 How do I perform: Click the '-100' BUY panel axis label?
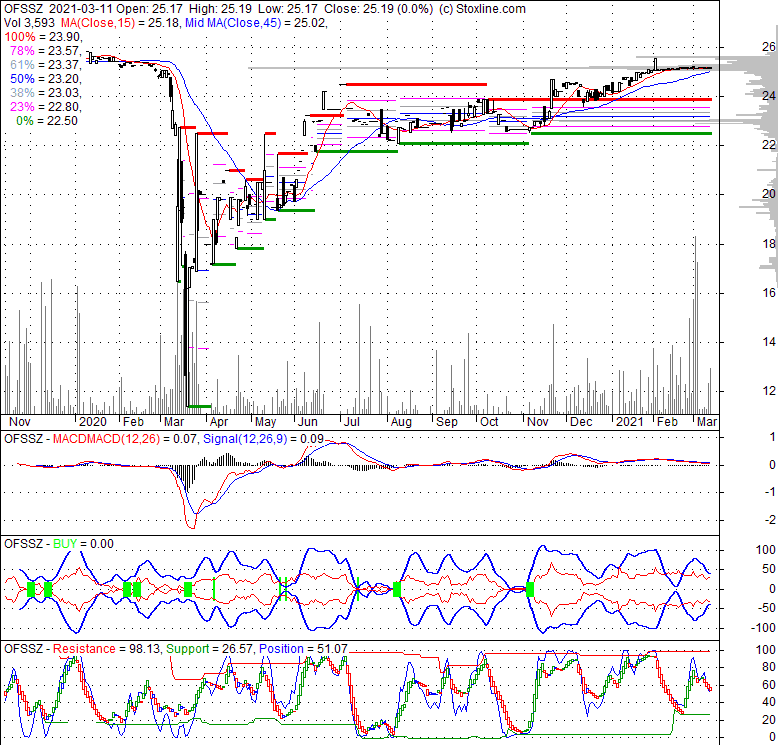click(763, 628)
